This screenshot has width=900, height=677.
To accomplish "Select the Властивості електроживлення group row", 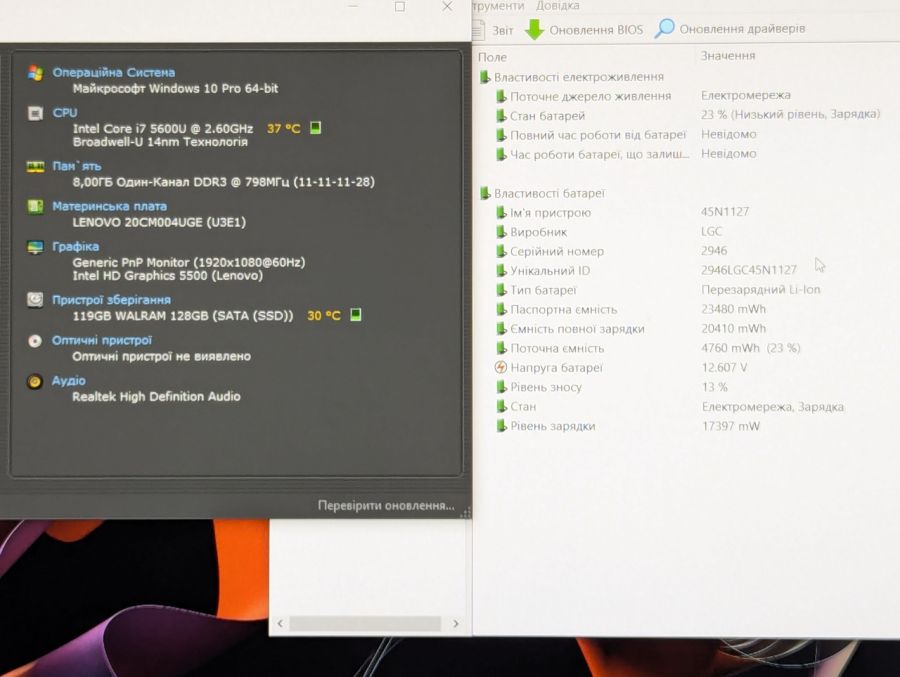I will click(571, 77).
